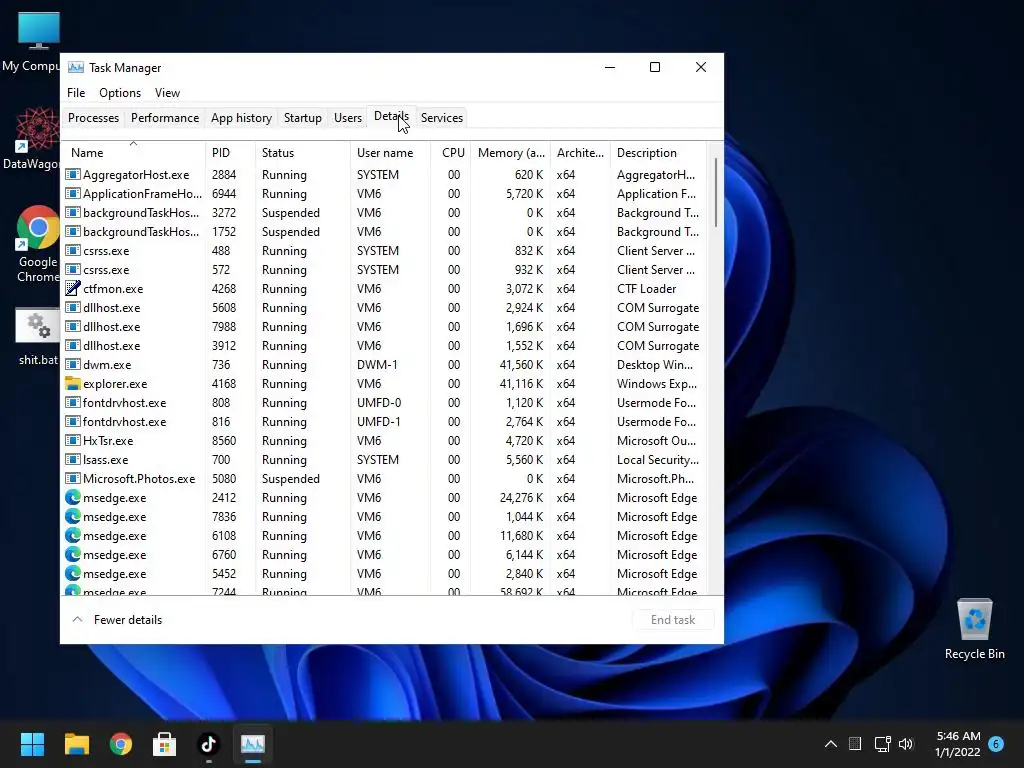Select the Google Chrome desktop shortcut
Screen dimensions: 1024x768
click(38, 244)
